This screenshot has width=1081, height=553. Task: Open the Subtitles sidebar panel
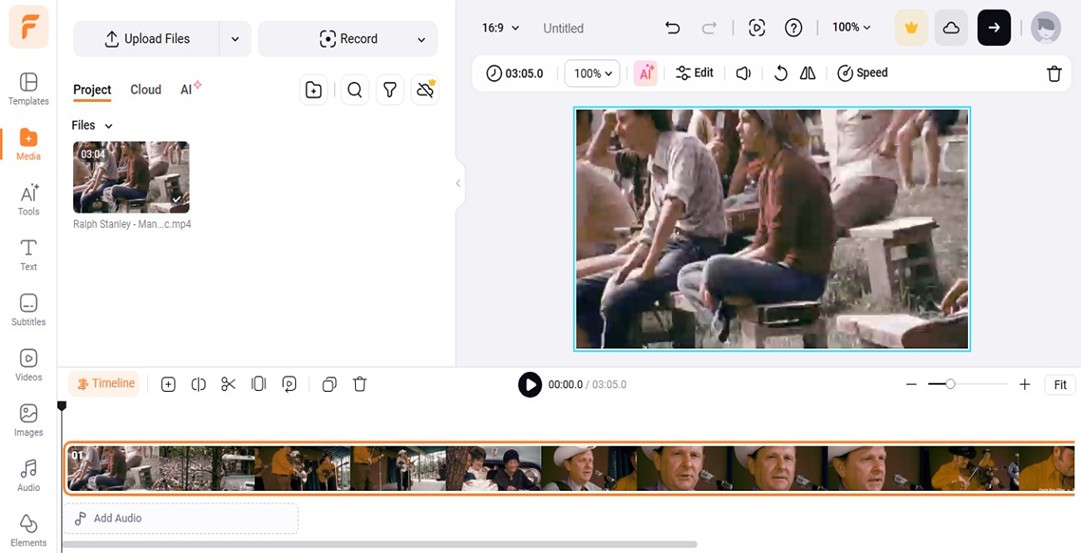(28, 309)
